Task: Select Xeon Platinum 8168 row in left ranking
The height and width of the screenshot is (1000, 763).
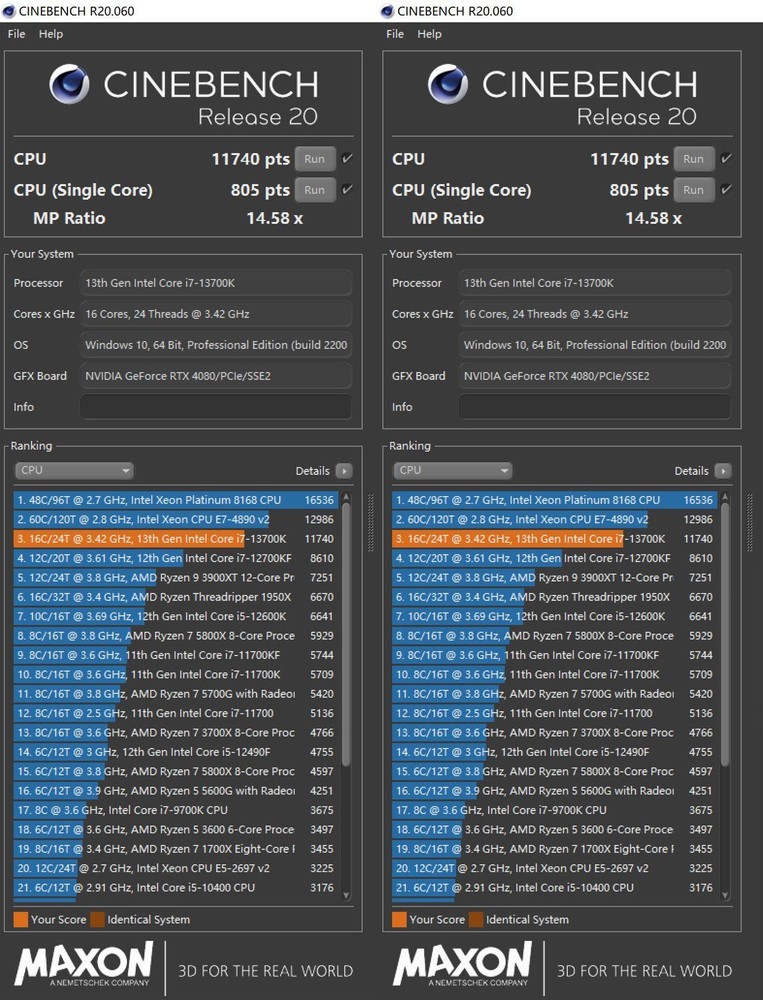Action: 176,500
